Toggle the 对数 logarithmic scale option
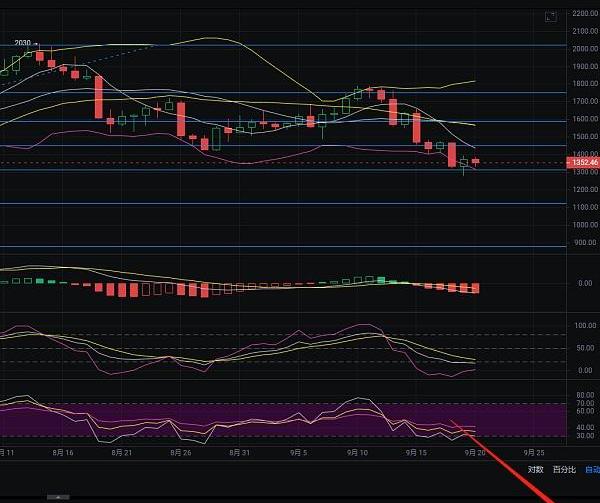The image size is (600, 503). point(536,469)
